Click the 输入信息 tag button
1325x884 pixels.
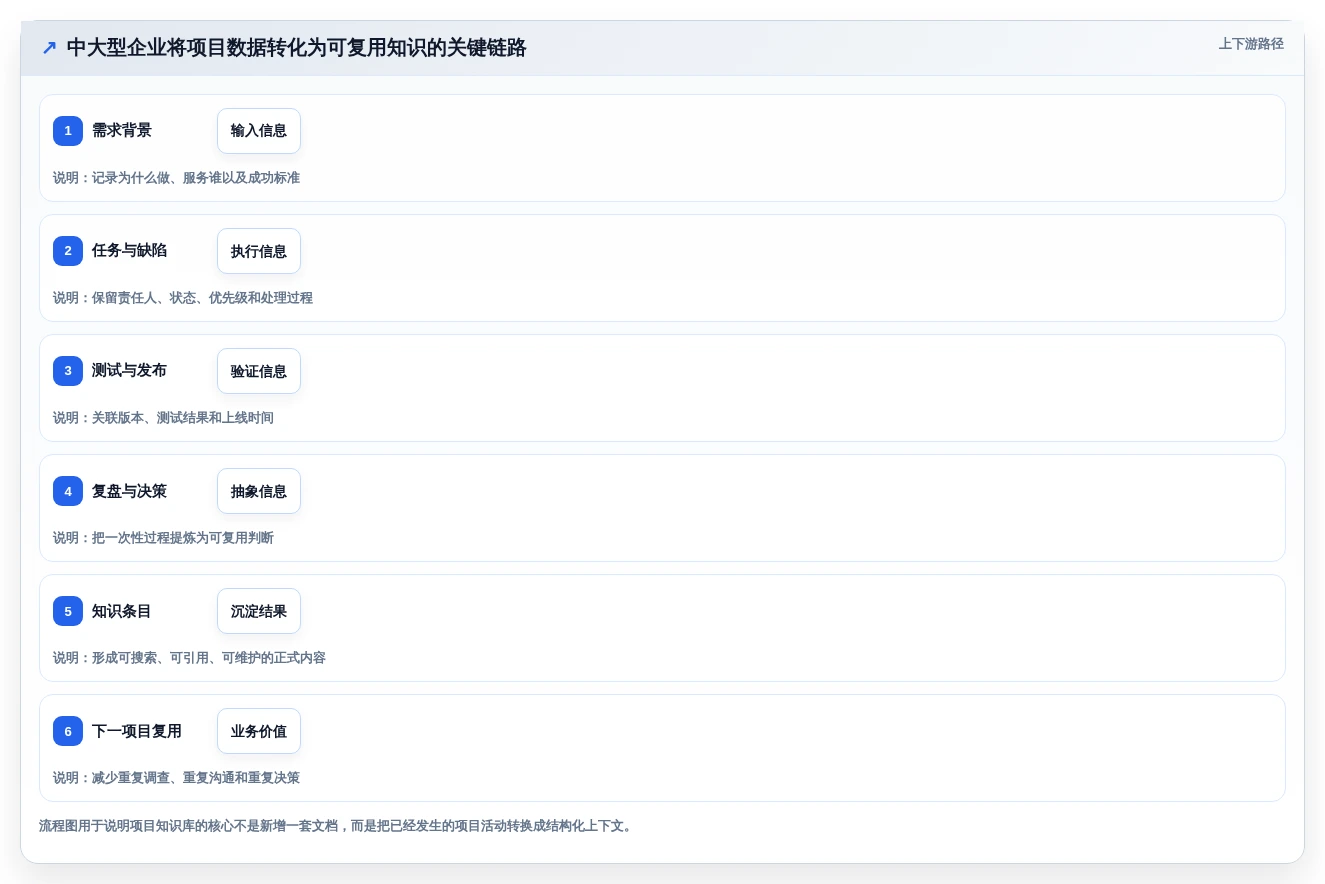(x=259, y=131)
